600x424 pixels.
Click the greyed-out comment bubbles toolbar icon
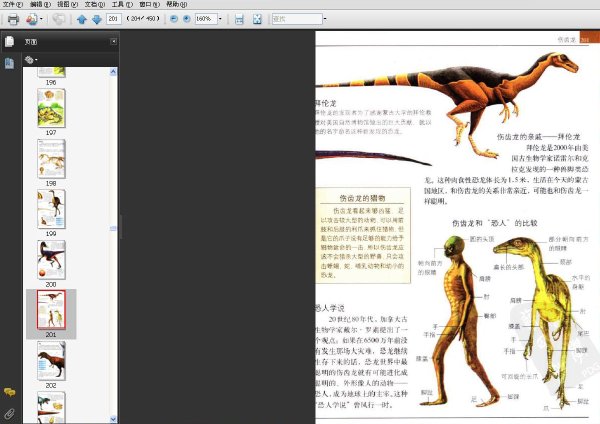(59, 19)
